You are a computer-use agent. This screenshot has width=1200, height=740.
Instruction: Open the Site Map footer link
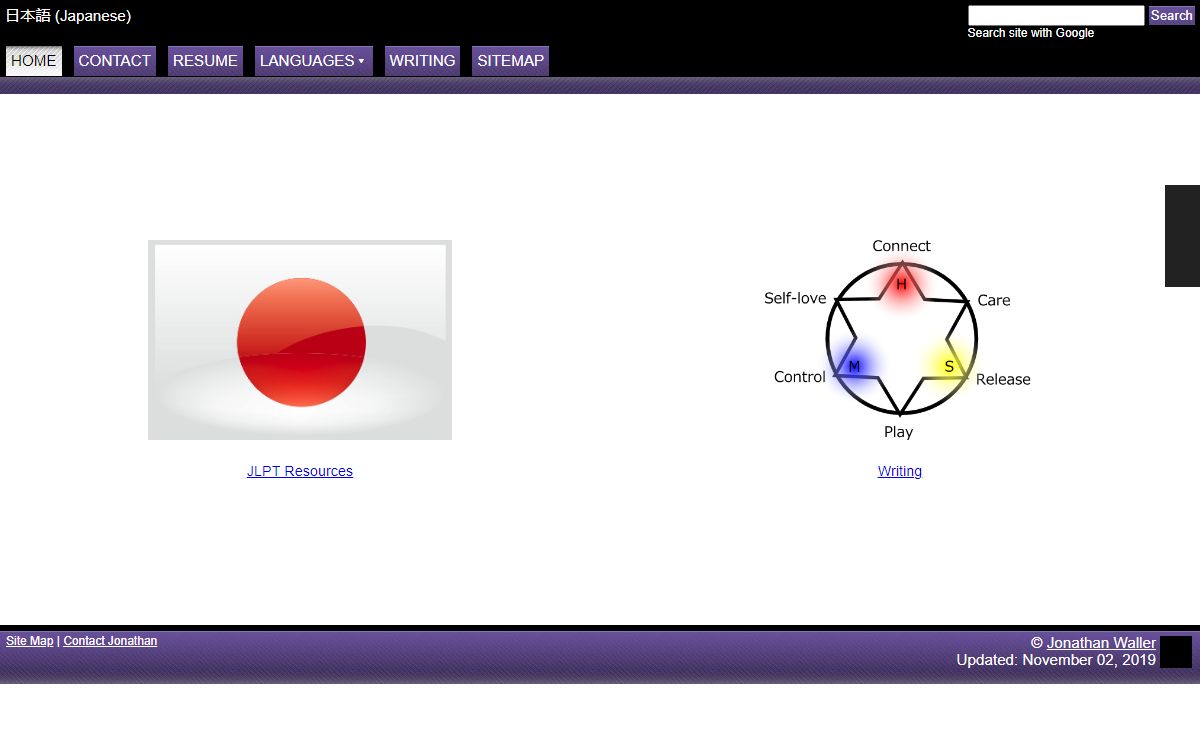tap(30, 641)
